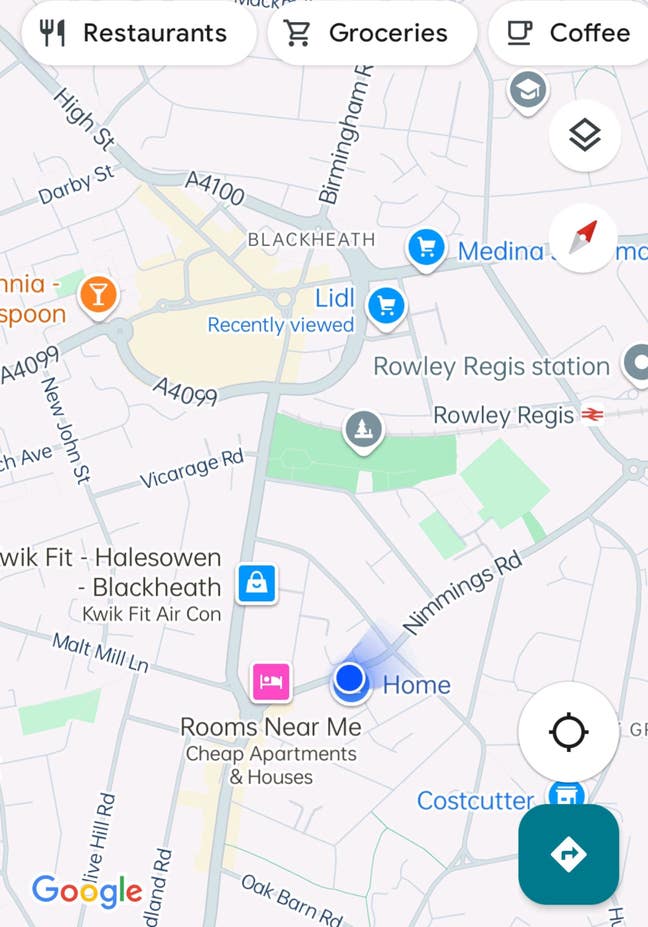
Task: Tap the Google logo
Action: coord(87,892)
